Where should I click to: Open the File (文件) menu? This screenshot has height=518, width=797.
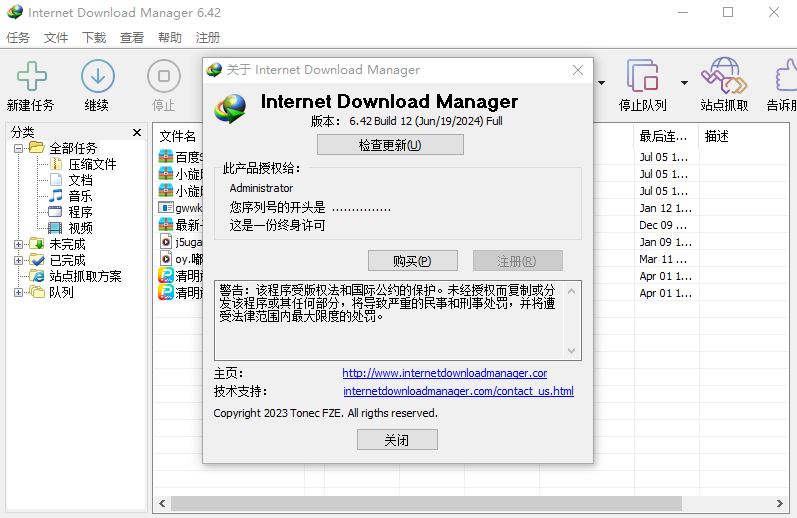56,38
